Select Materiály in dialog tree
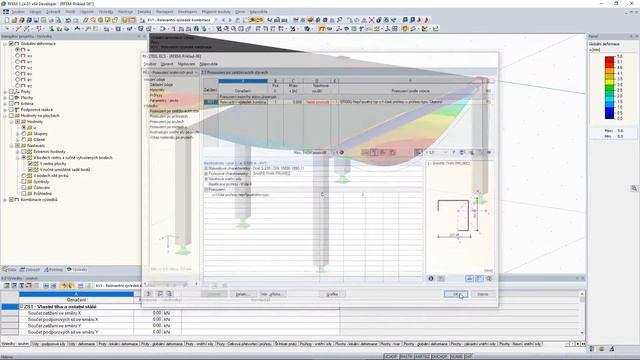 [x=157, y=90]
